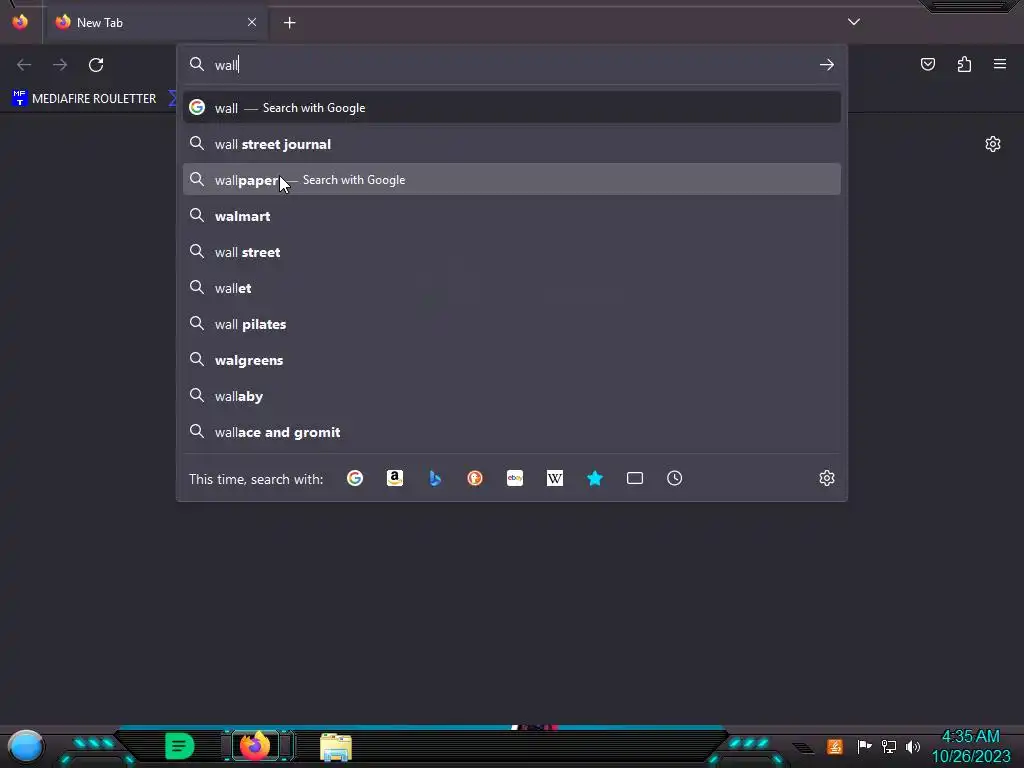Choose 'walmart' suggestion

coord(511,216)
